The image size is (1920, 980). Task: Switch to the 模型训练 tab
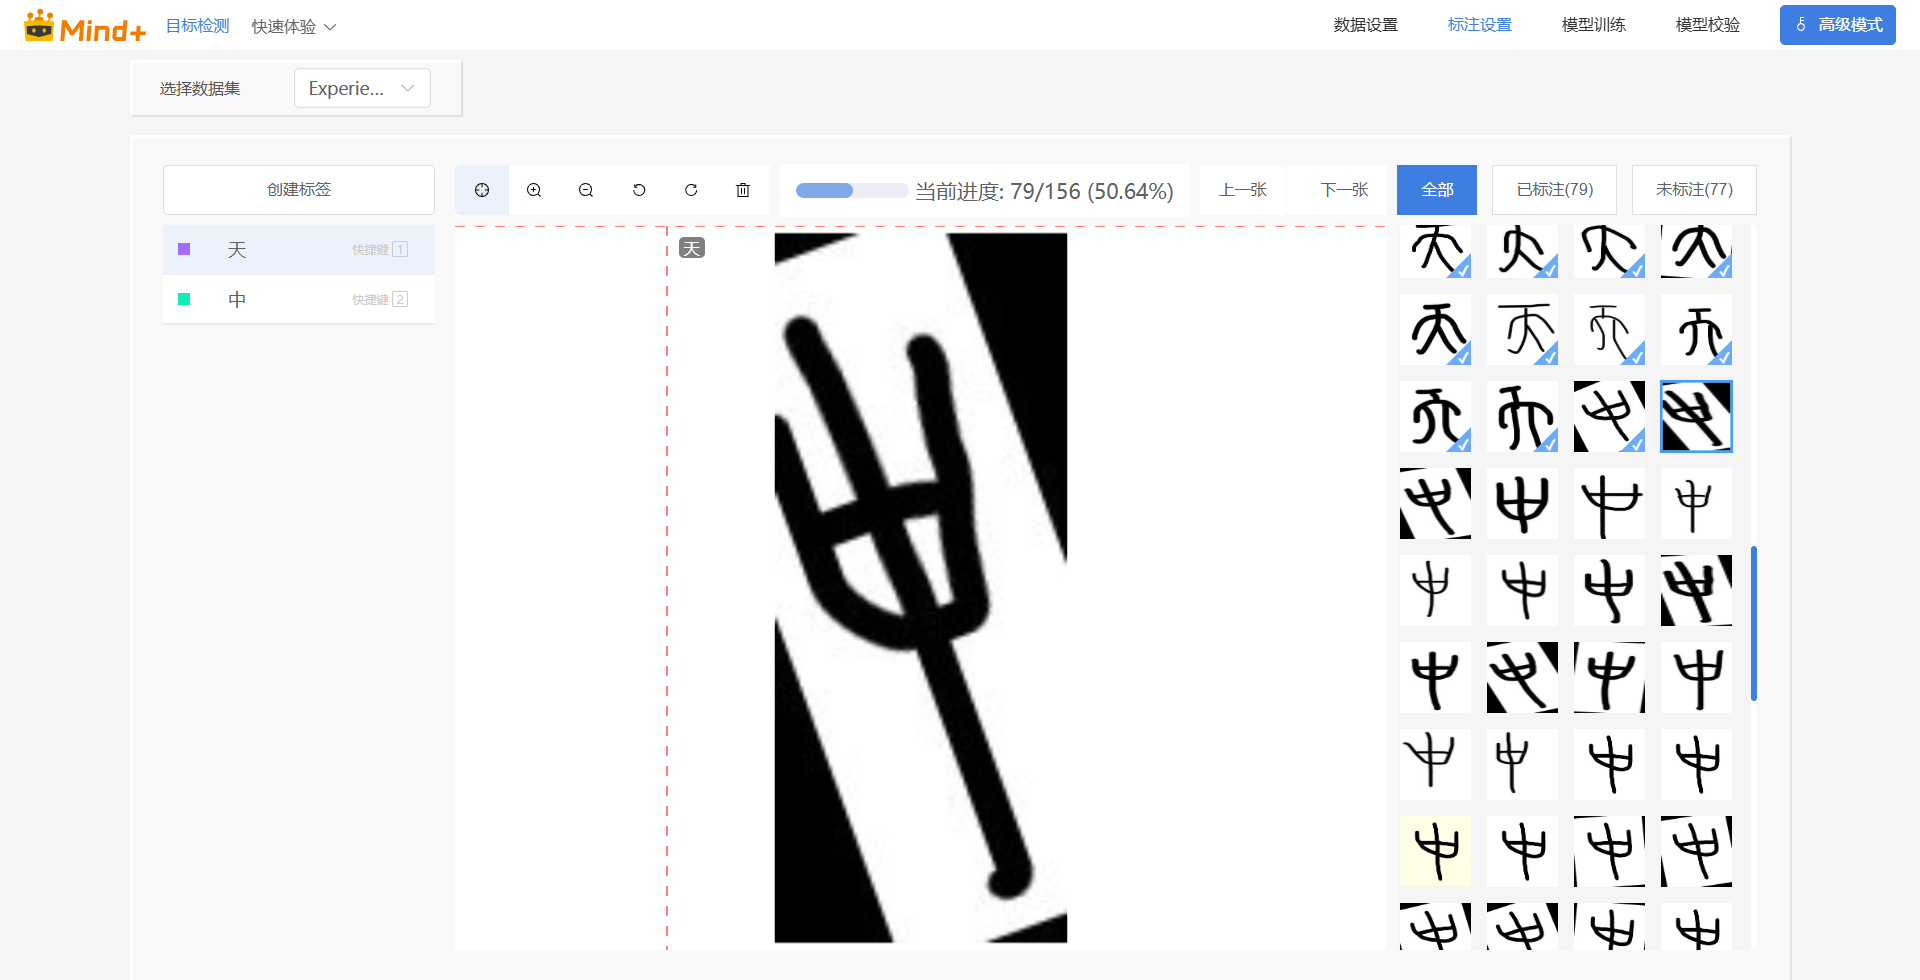[x=1593, y=25]
